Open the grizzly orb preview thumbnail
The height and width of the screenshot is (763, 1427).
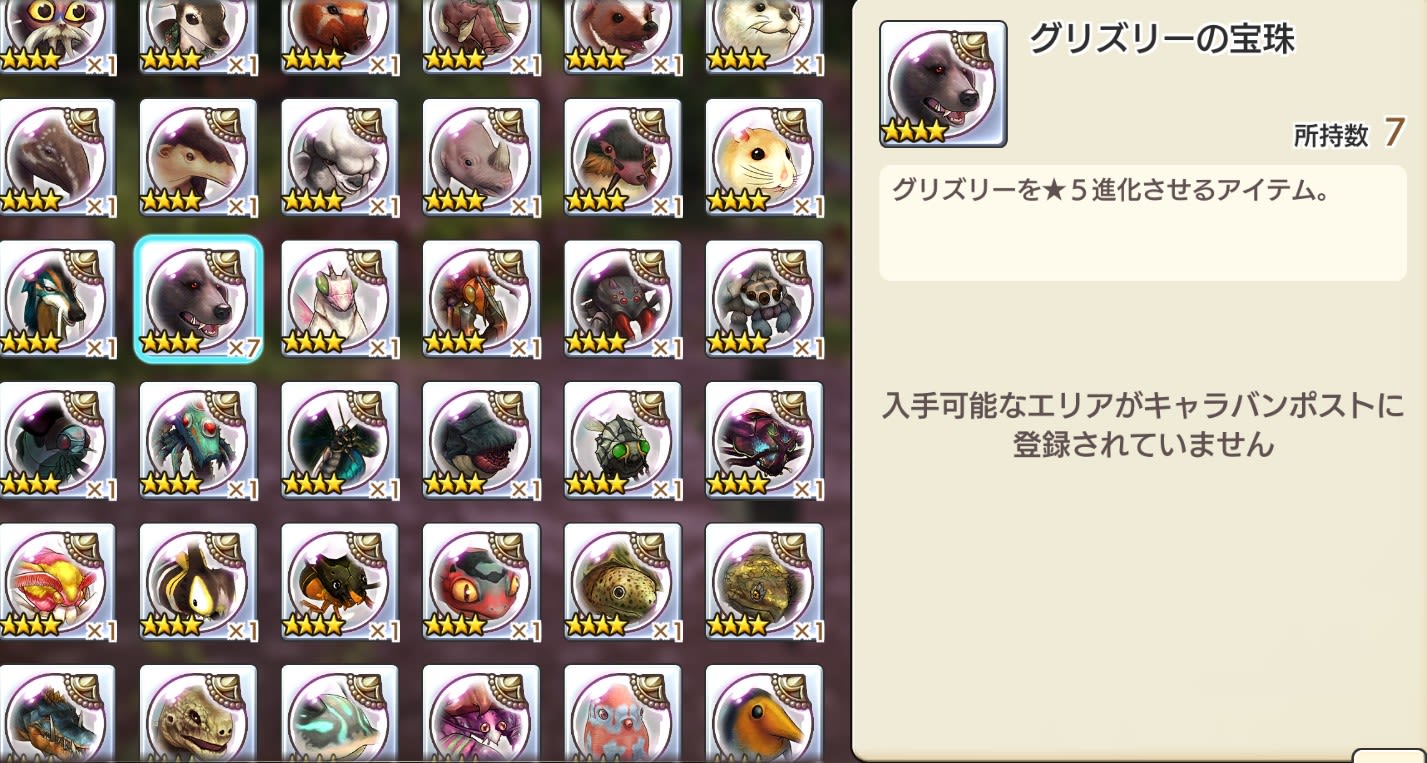[943, 84]
